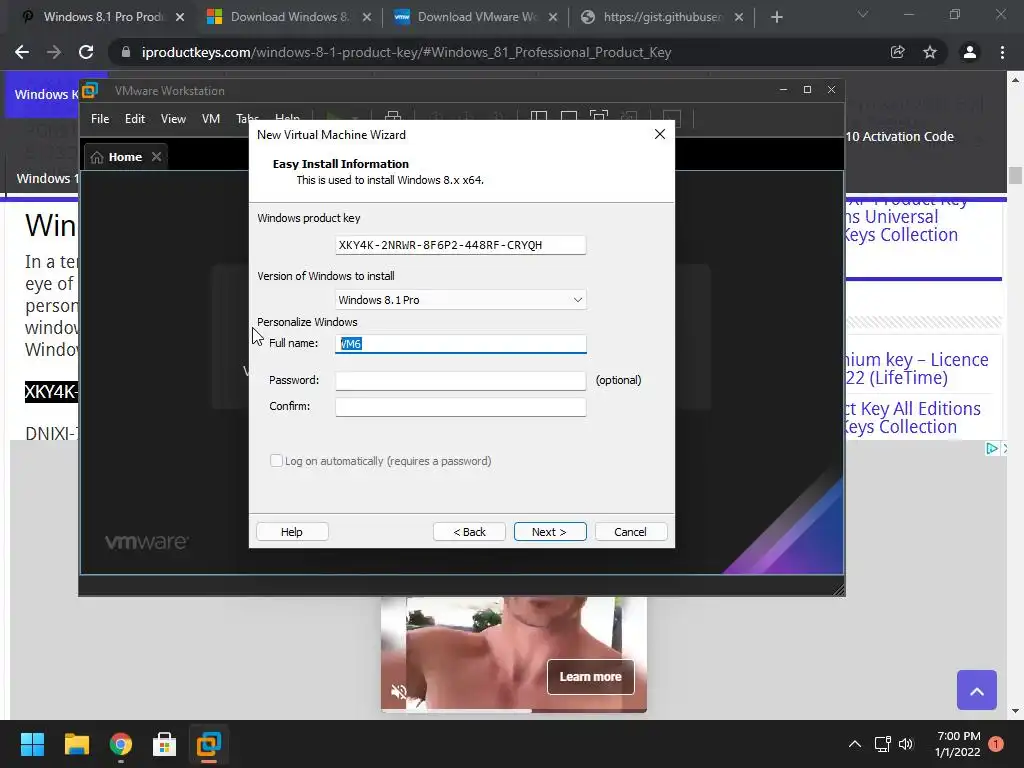The width and height of the screenshot is (1024, 768).
Task: Close the VMware Home tab
Action: [156, 157]
